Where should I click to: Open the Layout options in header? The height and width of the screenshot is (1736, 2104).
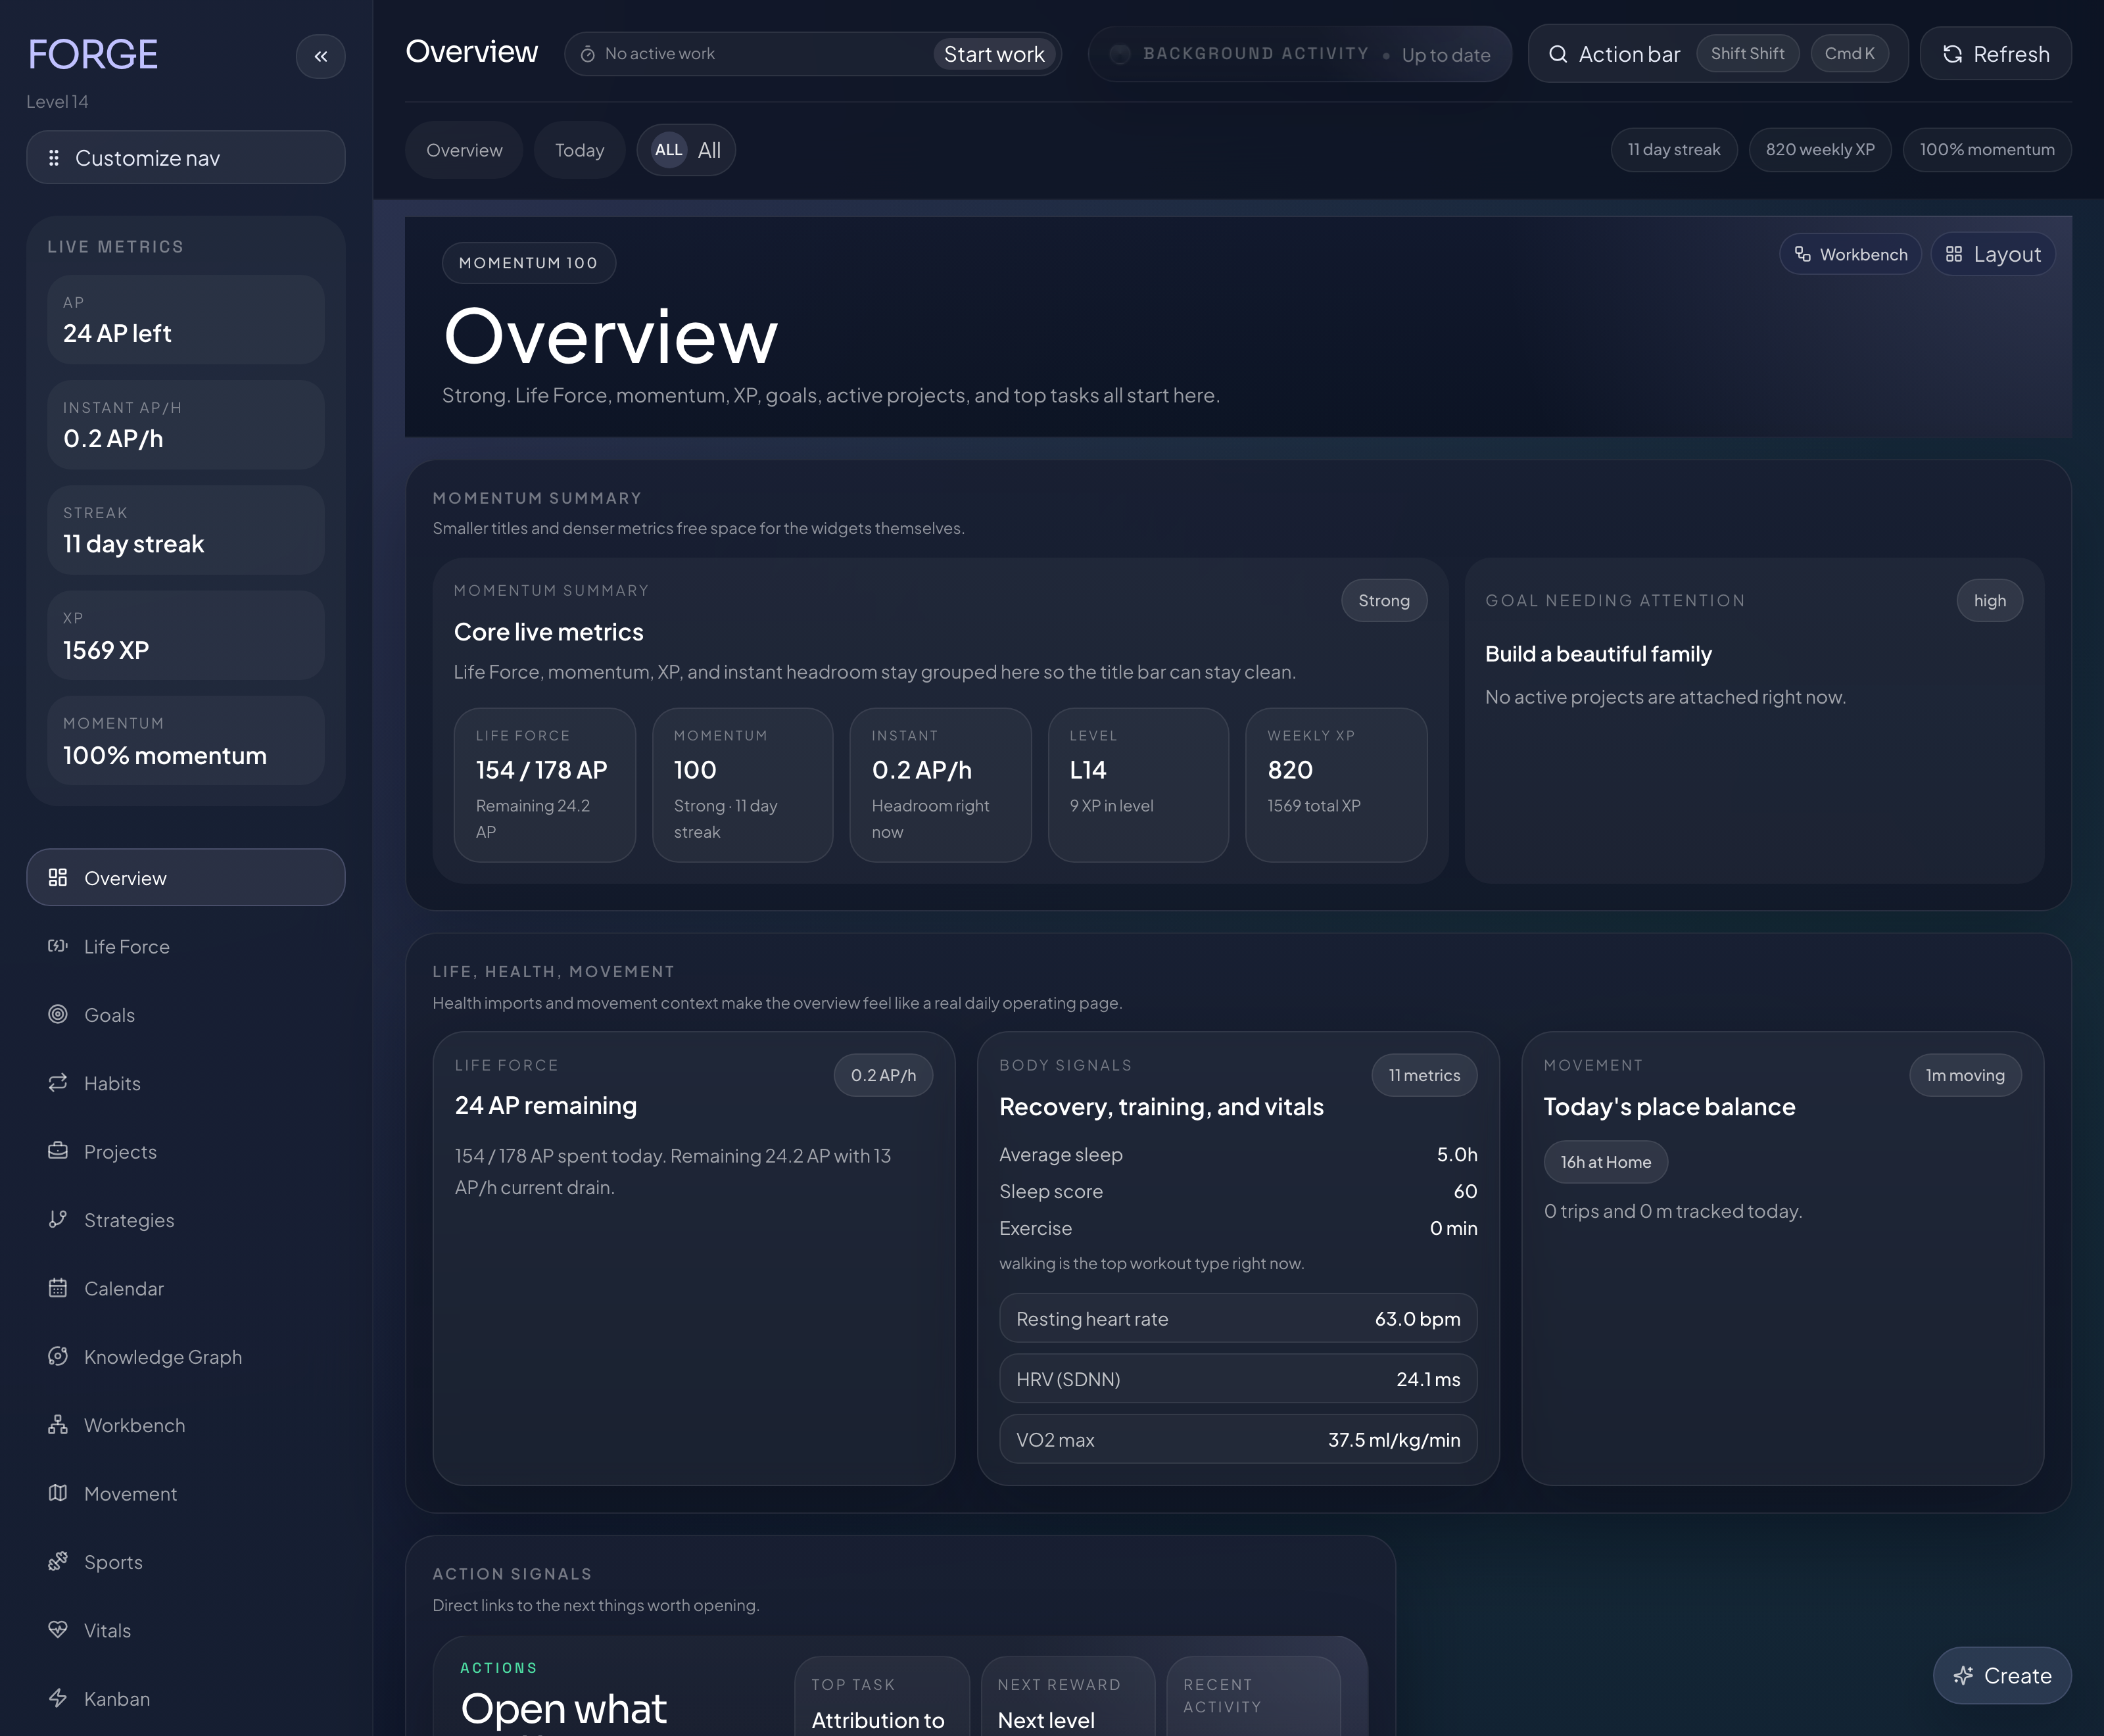pyautogui.click(x=1992, y=253)
